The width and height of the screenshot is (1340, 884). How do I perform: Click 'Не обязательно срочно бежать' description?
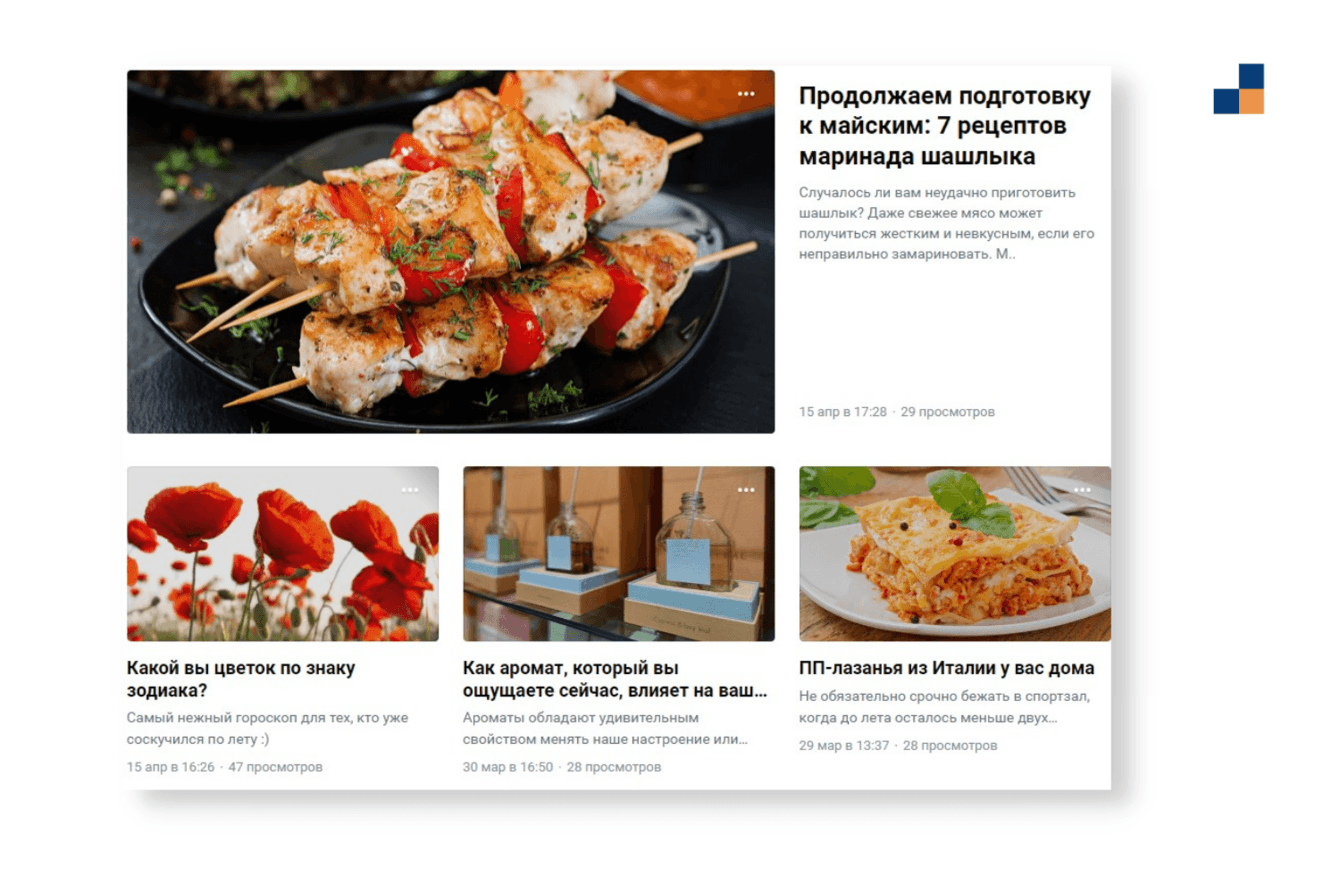pyautogui.click(x=945, y=707)
